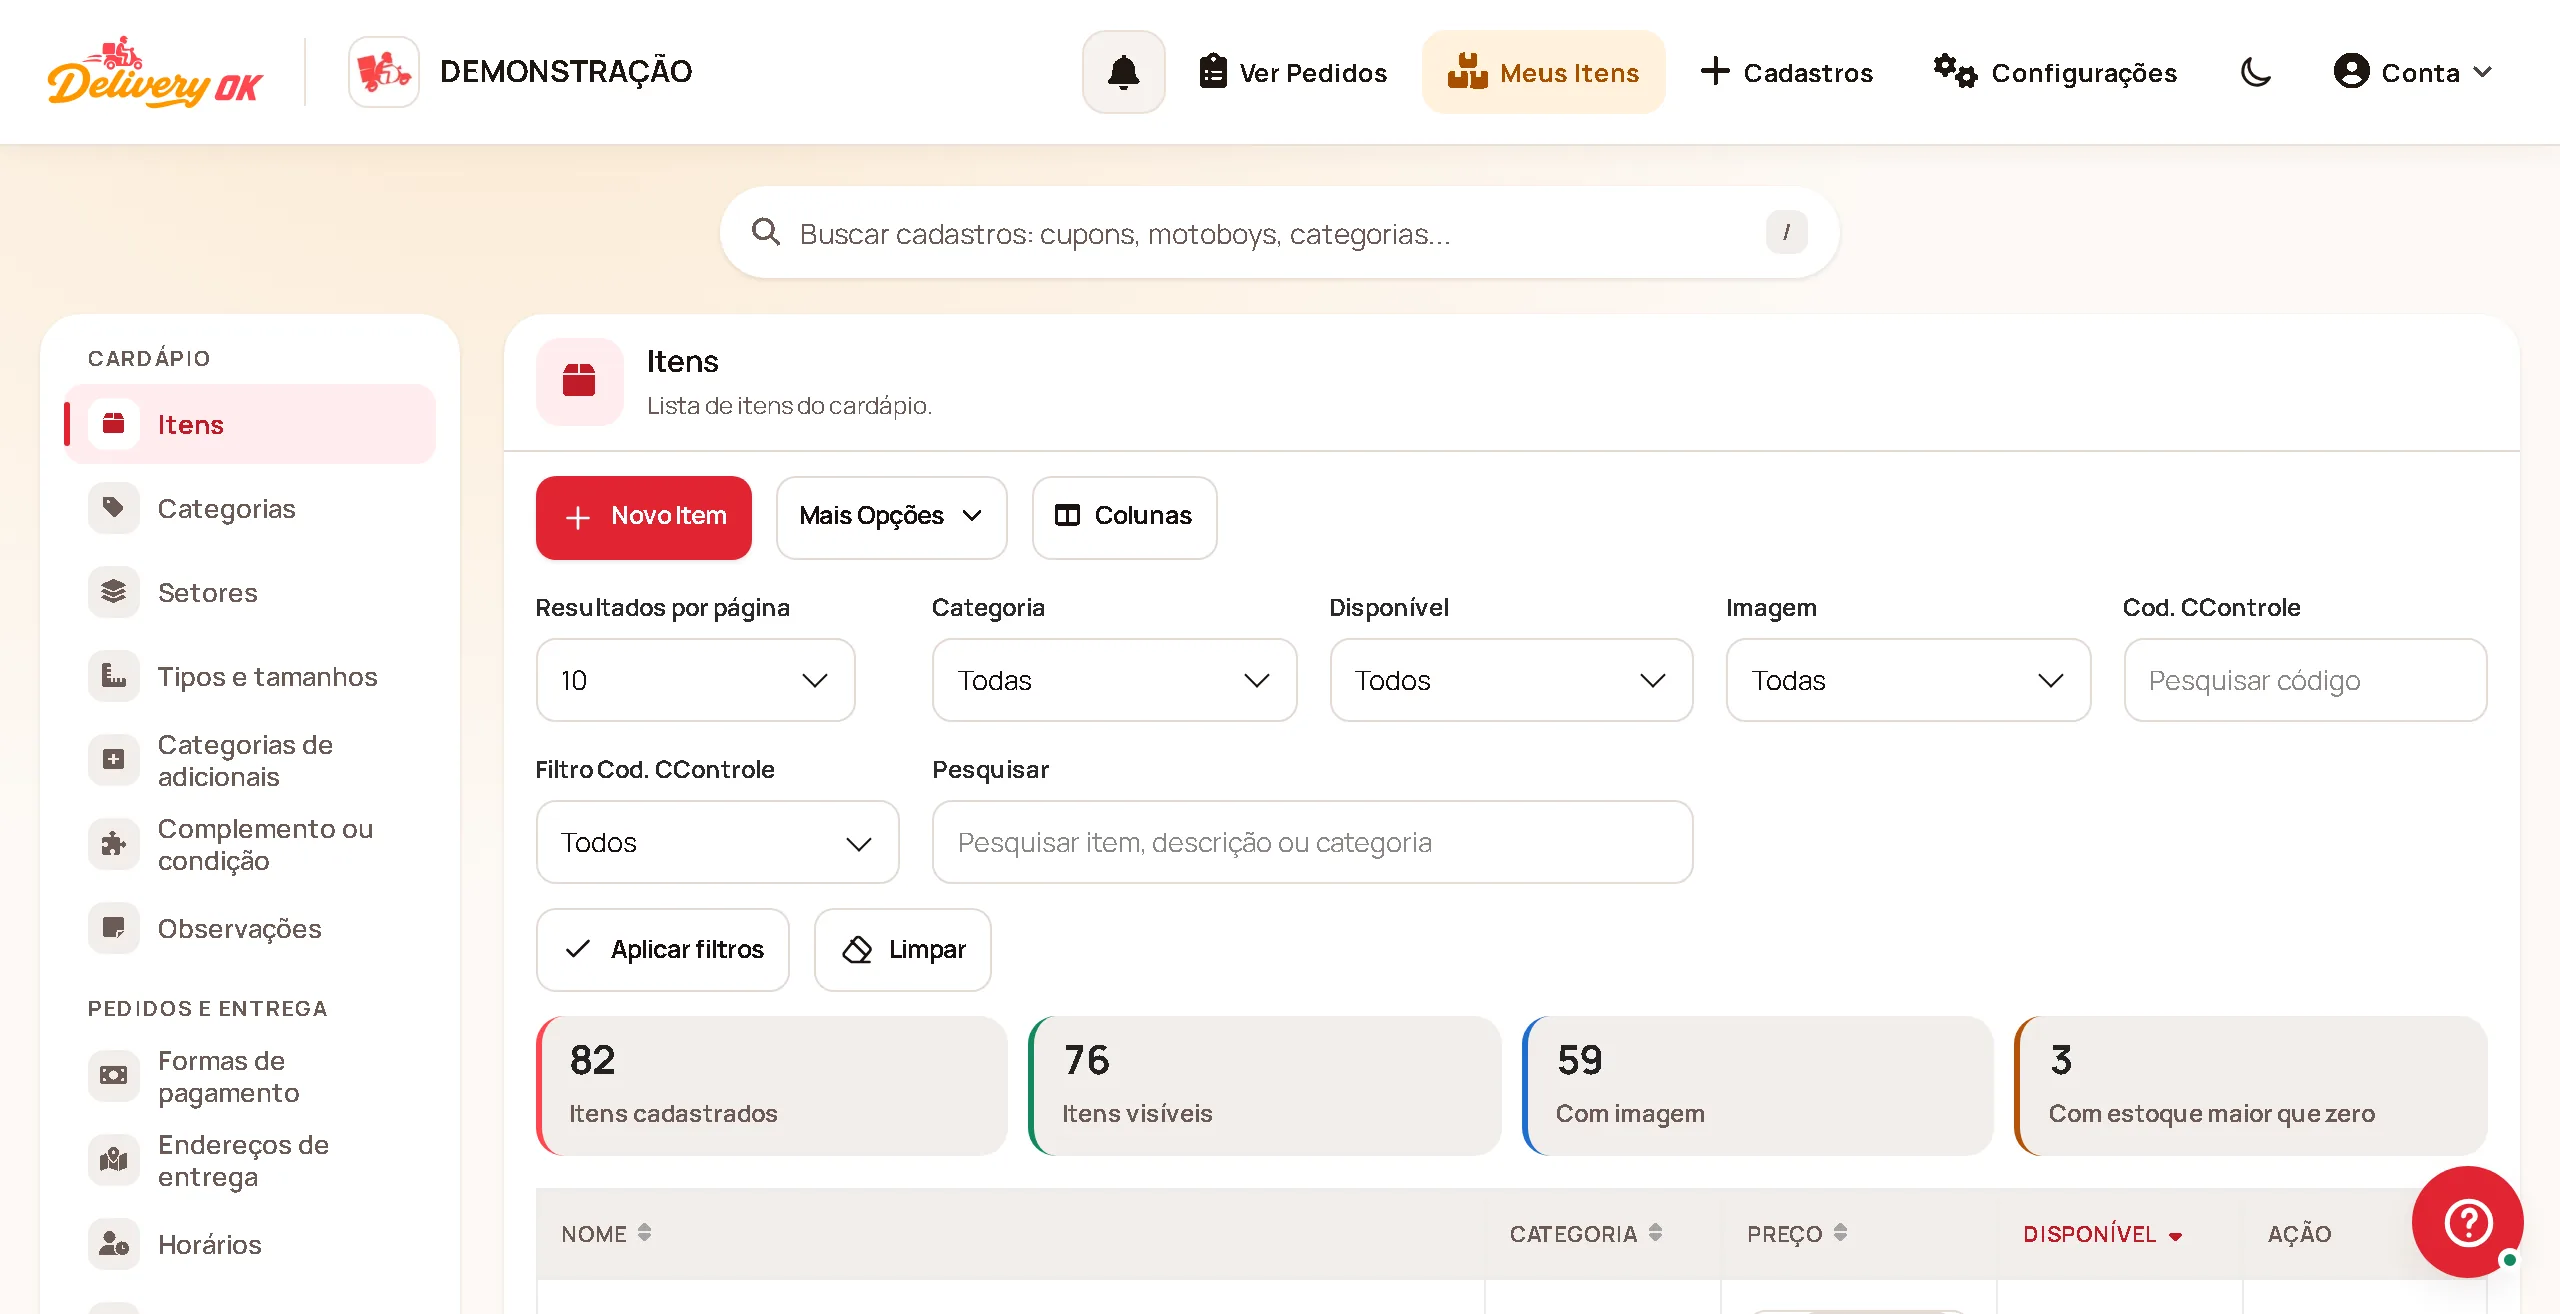Open Resultados por página dropdown
Screen dimensions: 2560x1314
[696, 680]
